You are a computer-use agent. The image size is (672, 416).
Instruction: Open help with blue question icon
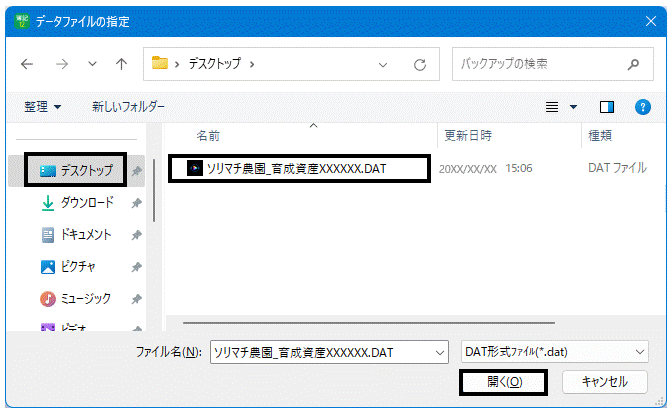642,107
